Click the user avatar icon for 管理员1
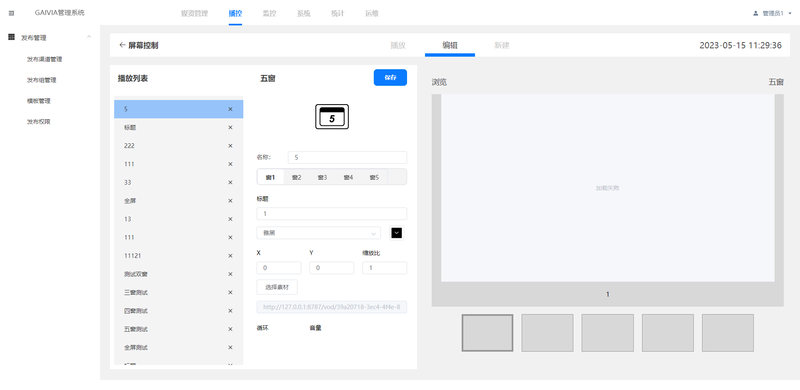This screenshot has height=390, width=800. click(x=756, y=14)
